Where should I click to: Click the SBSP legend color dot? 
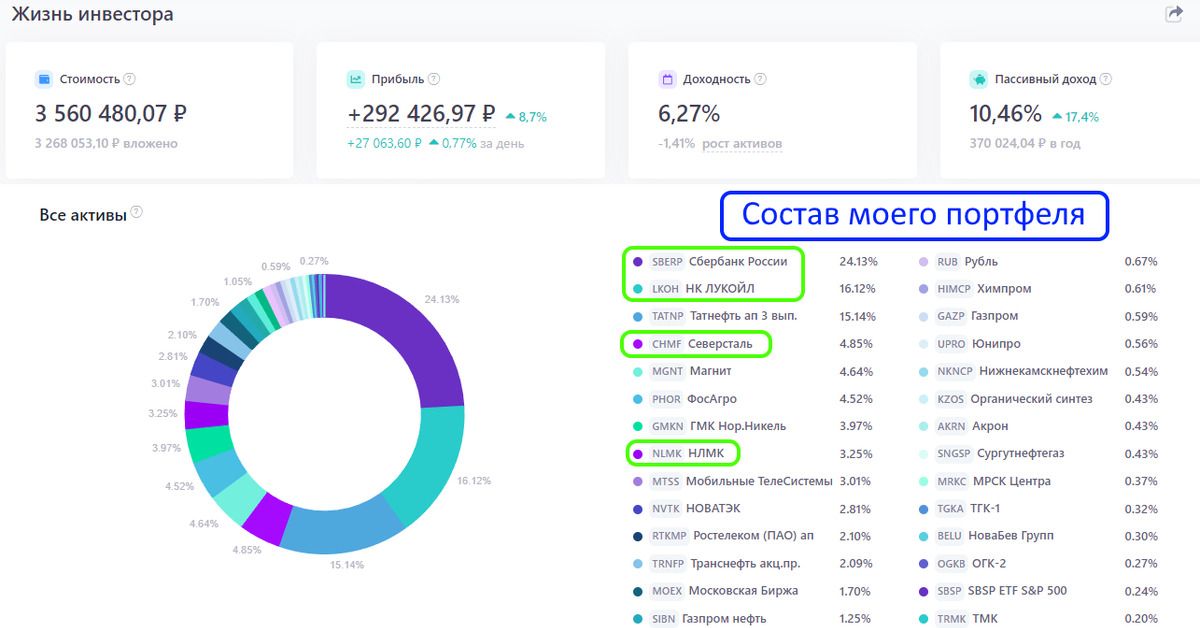[922, 591]
